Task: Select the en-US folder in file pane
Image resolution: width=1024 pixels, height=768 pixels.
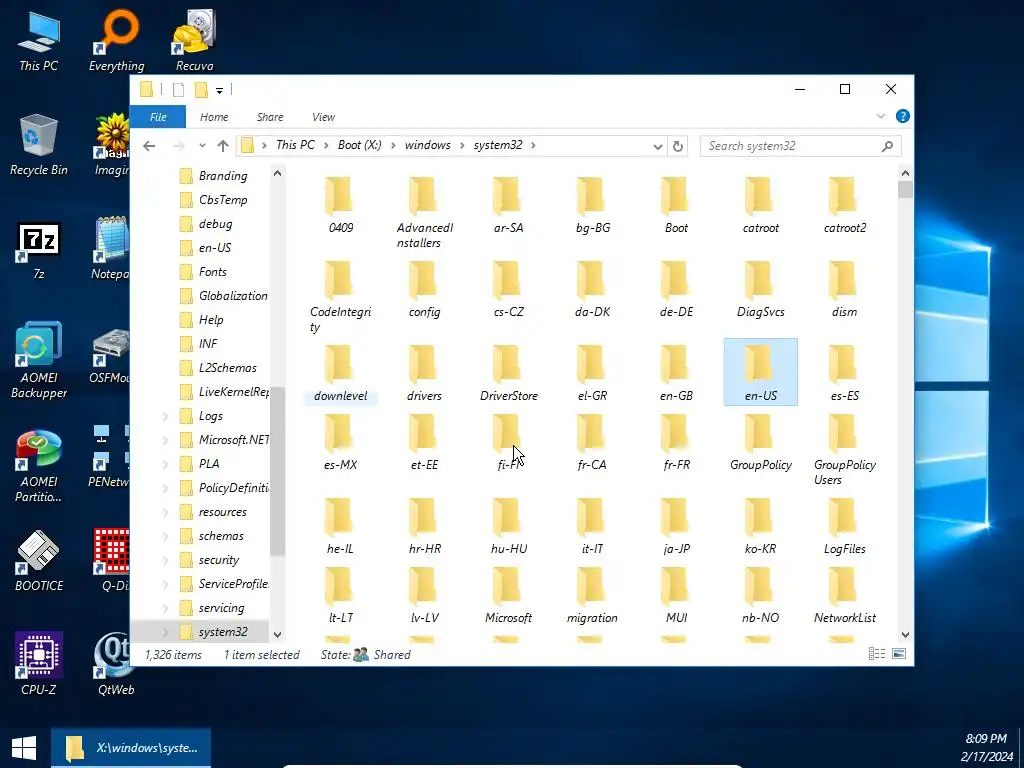Action: (x=760, y=372)
